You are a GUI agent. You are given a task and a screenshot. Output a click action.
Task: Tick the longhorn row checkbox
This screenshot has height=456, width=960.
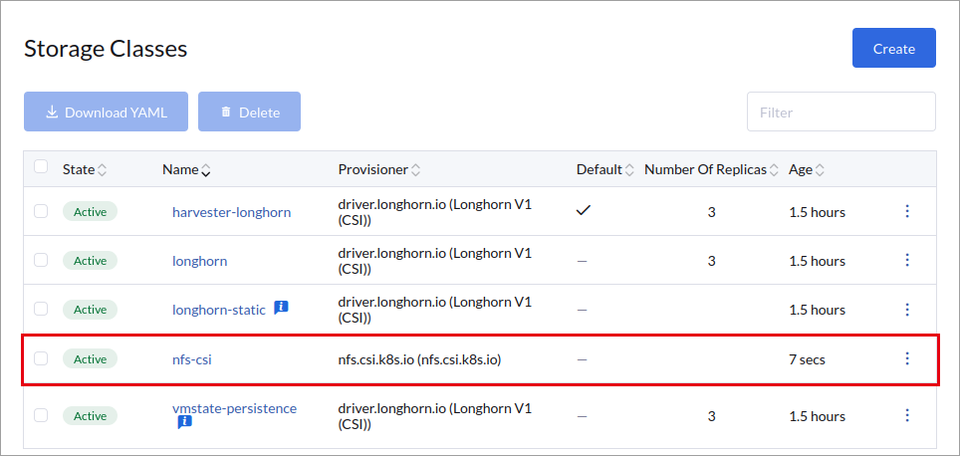(40, 261)
